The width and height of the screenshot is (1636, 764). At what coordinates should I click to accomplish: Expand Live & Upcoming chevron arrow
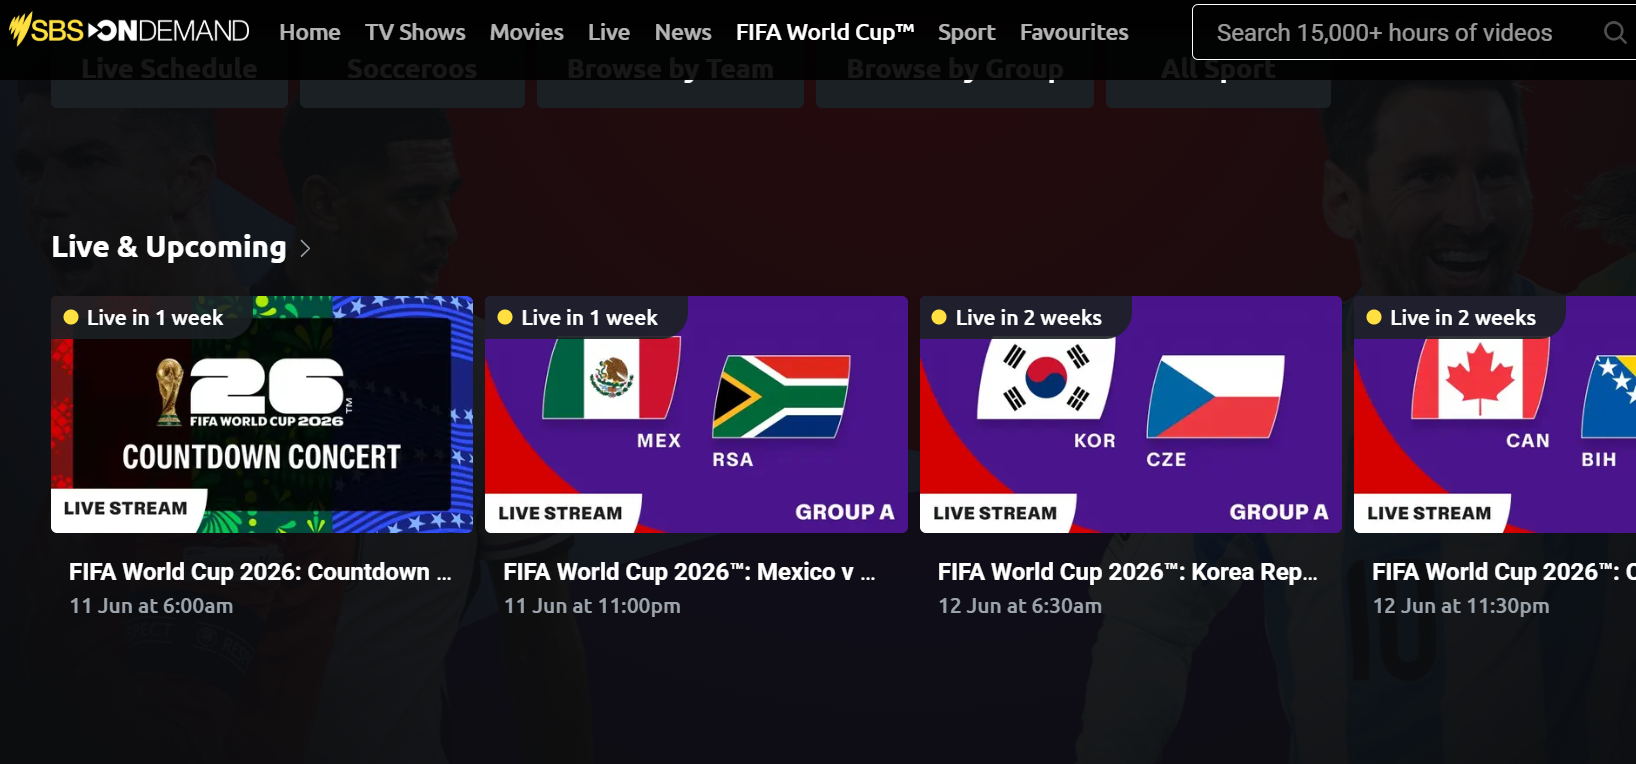click(305, 248)
